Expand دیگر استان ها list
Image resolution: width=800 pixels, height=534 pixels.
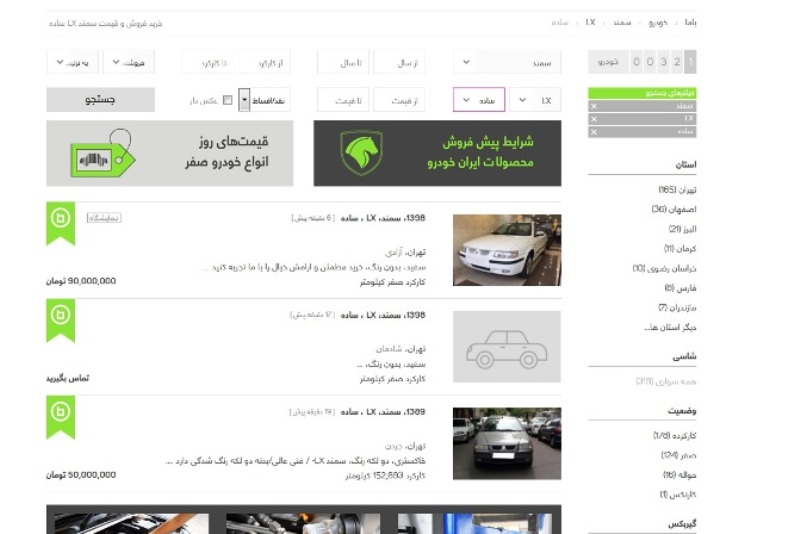[670, 327]
